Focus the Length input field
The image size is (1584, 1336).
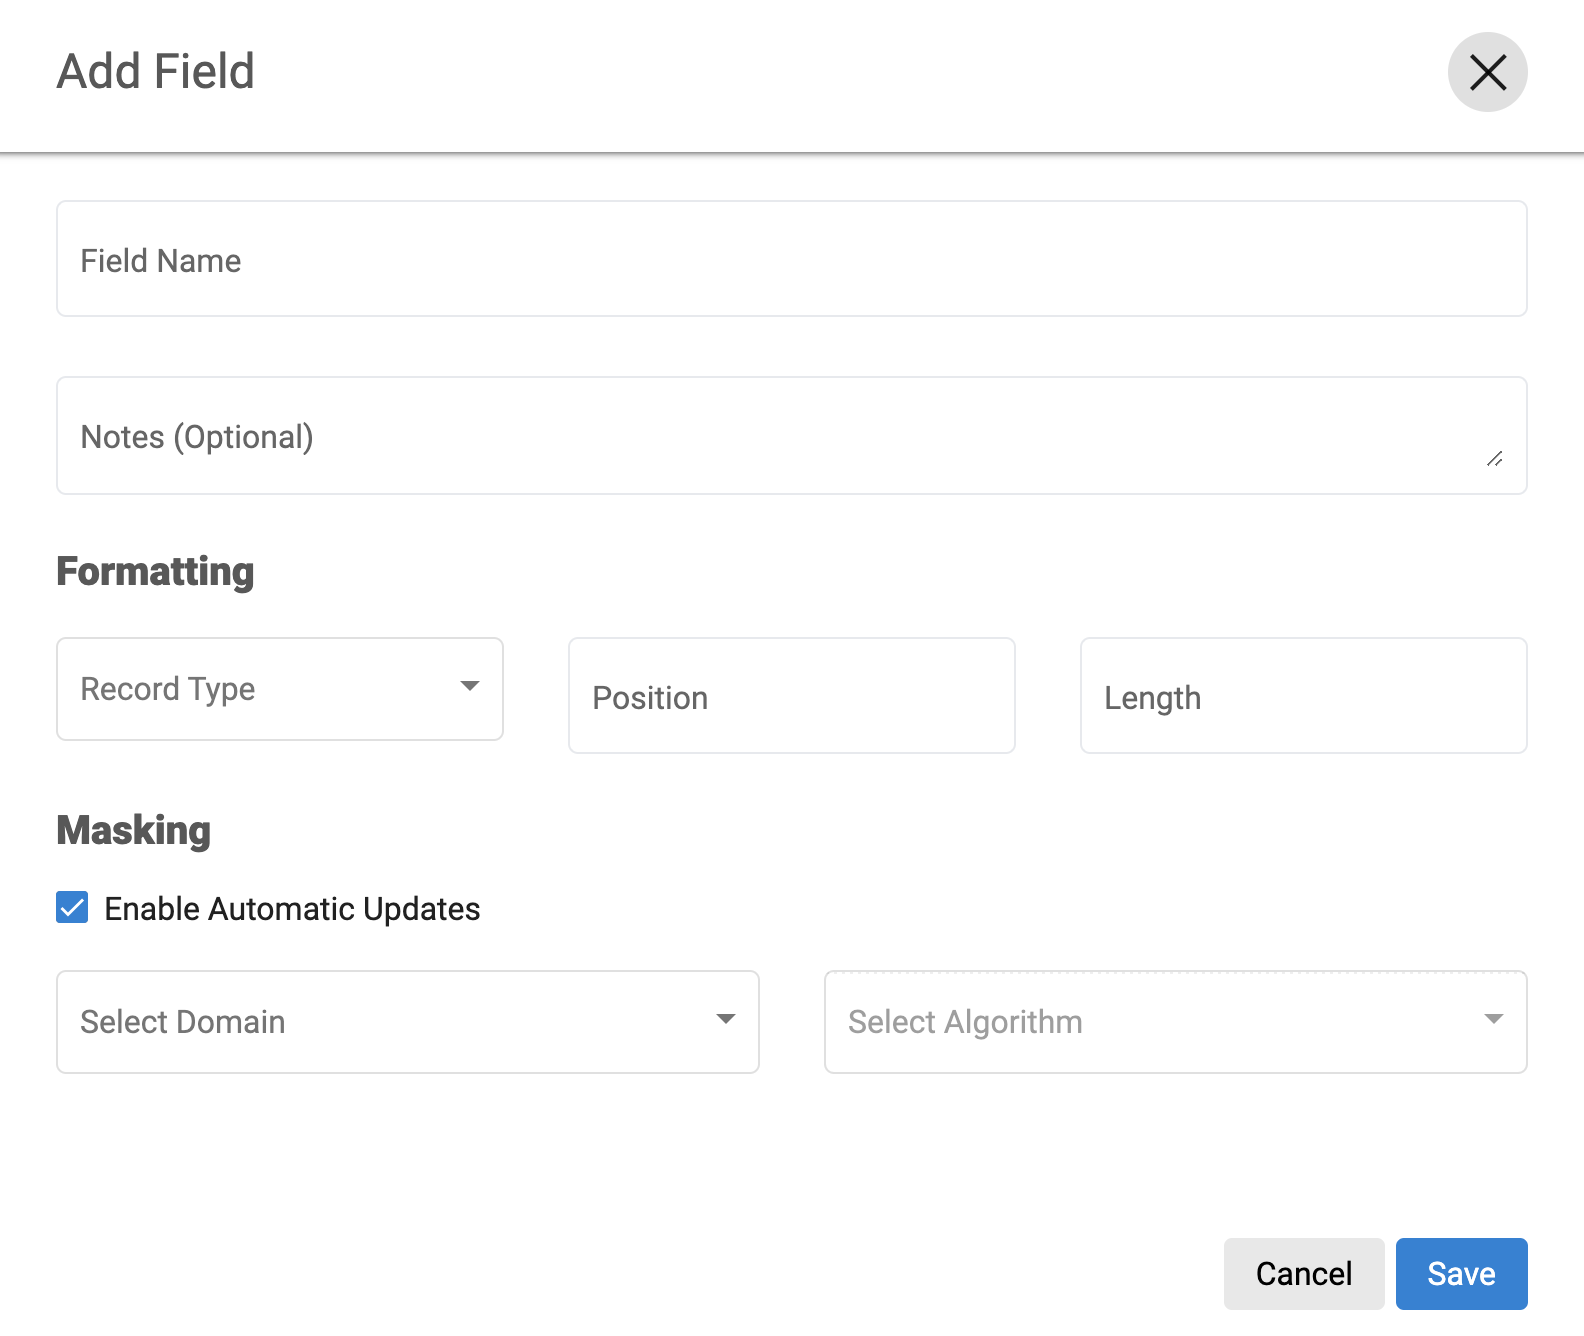pyautogui.click(x=1303, y=697)
